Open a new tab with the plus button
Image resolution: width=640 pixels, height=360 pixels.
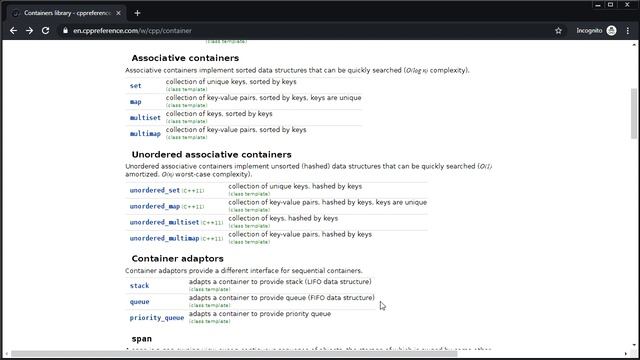coord(137,13)
